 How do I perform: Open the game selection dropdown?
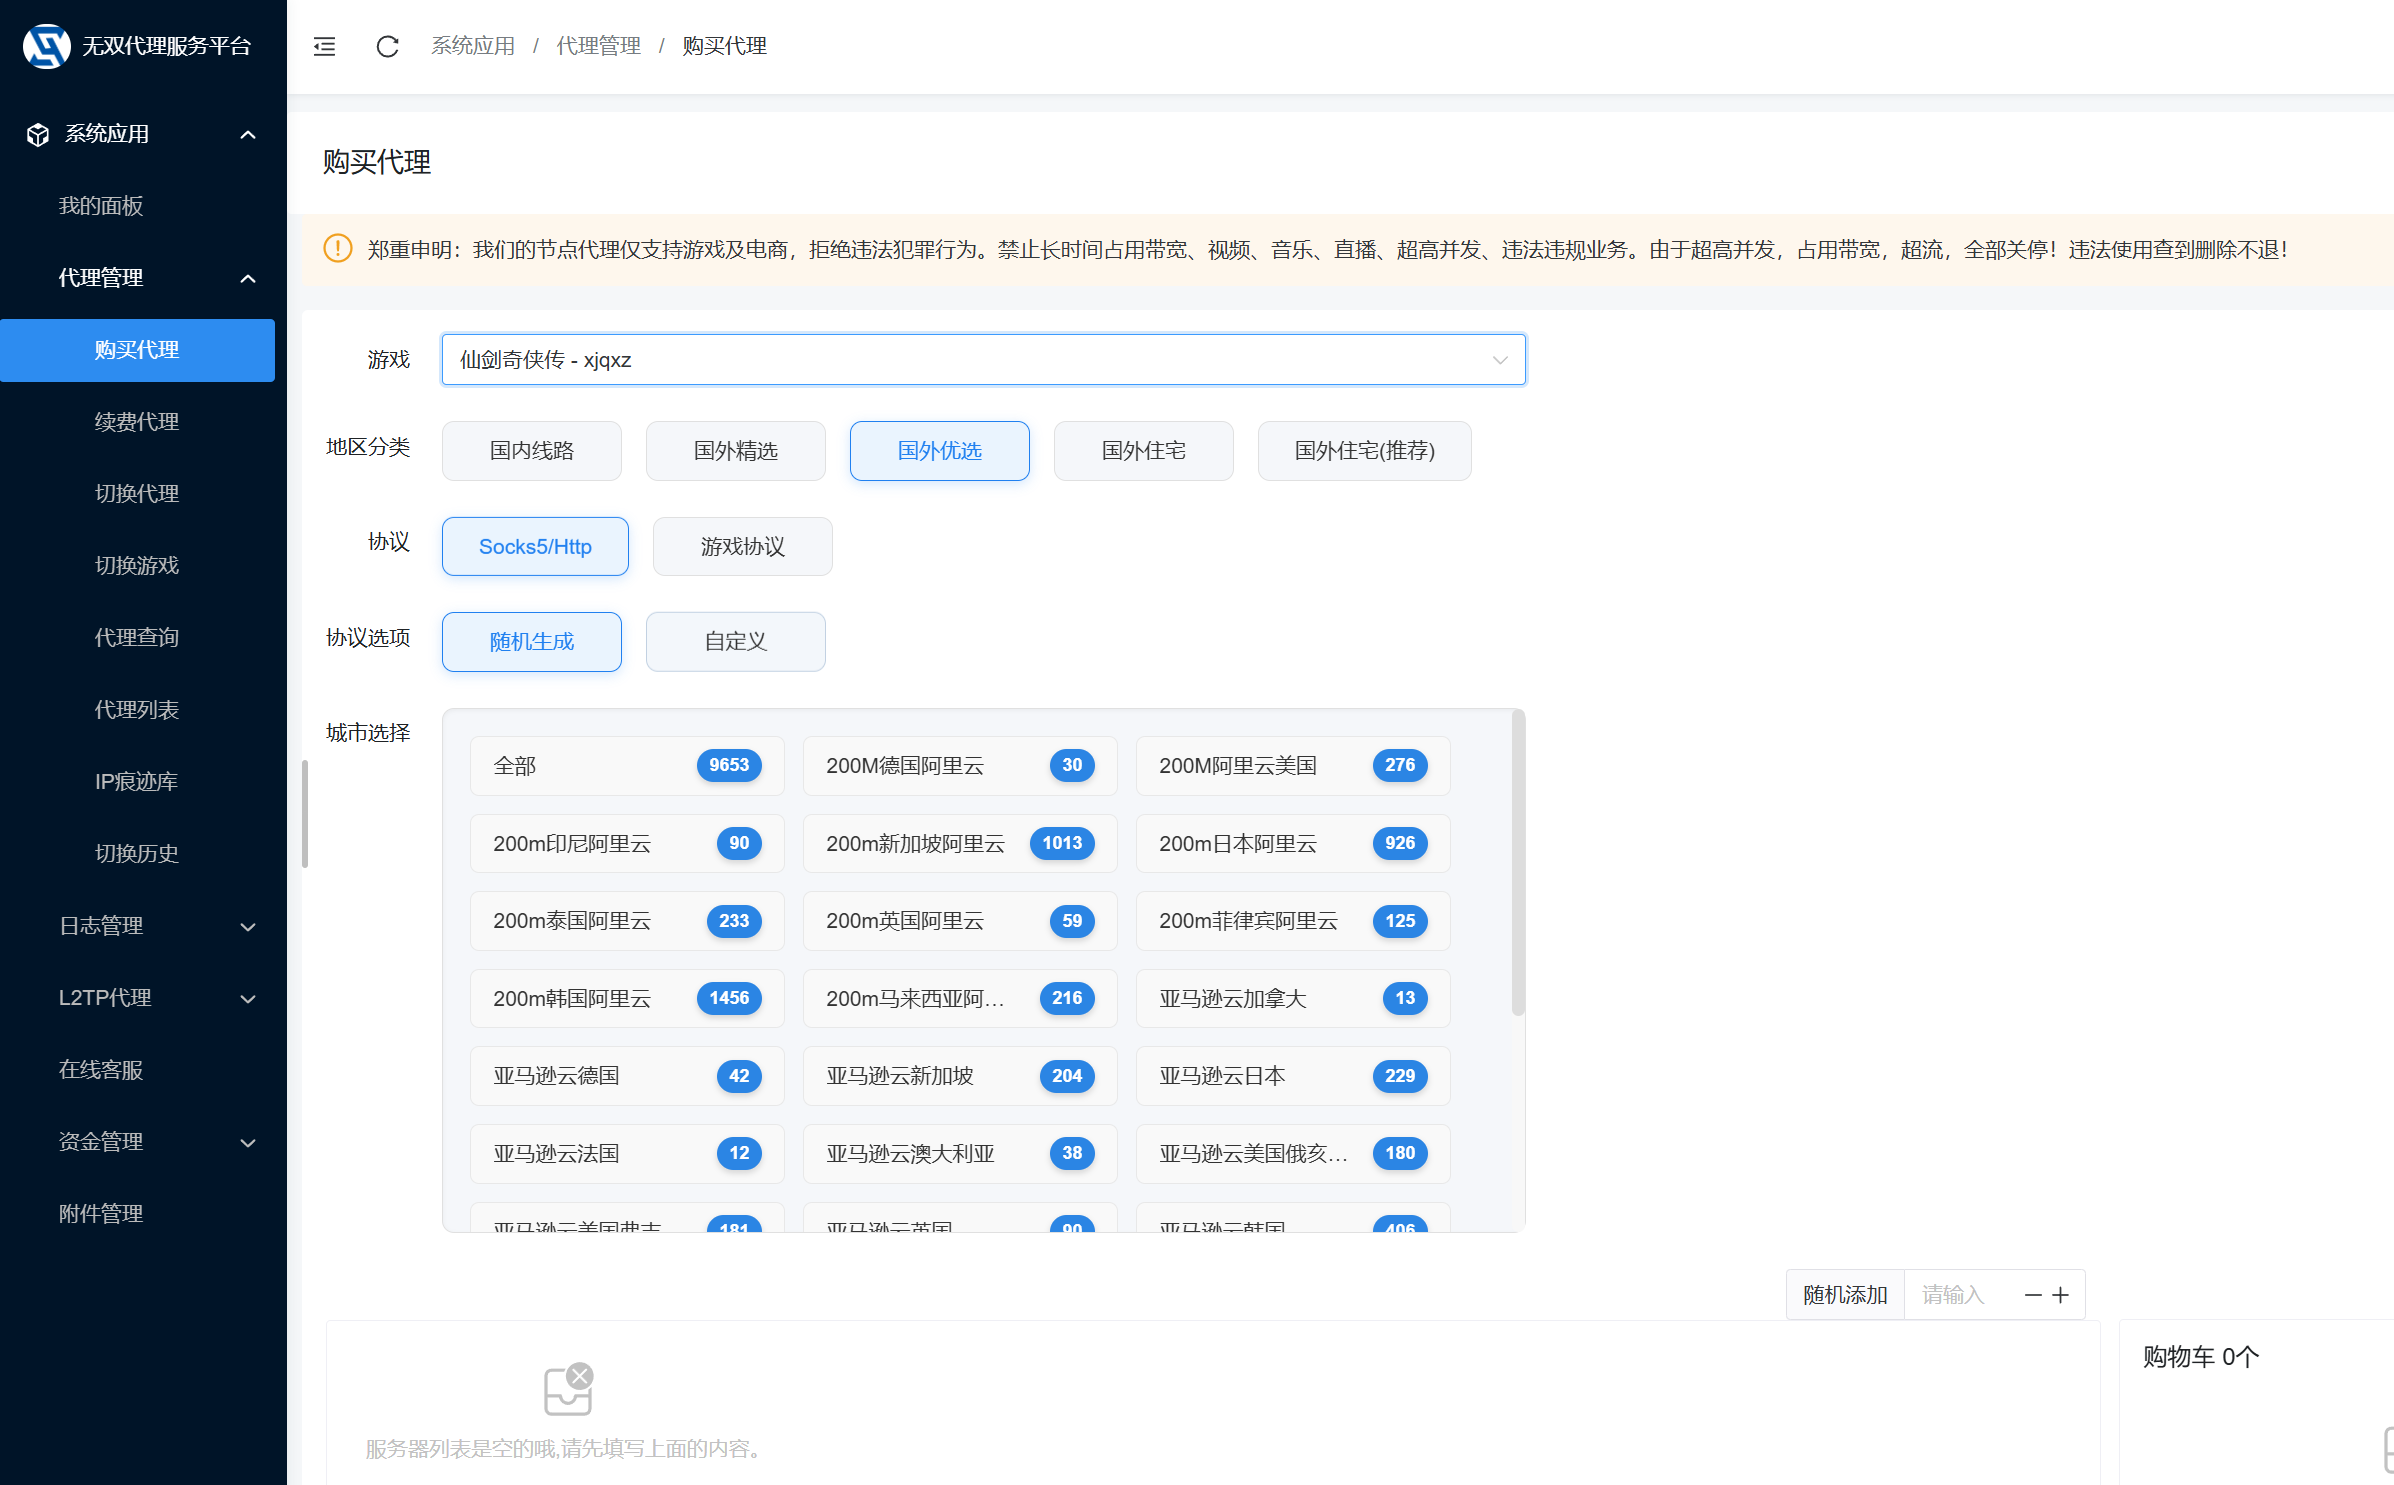(x=983, y=360)
